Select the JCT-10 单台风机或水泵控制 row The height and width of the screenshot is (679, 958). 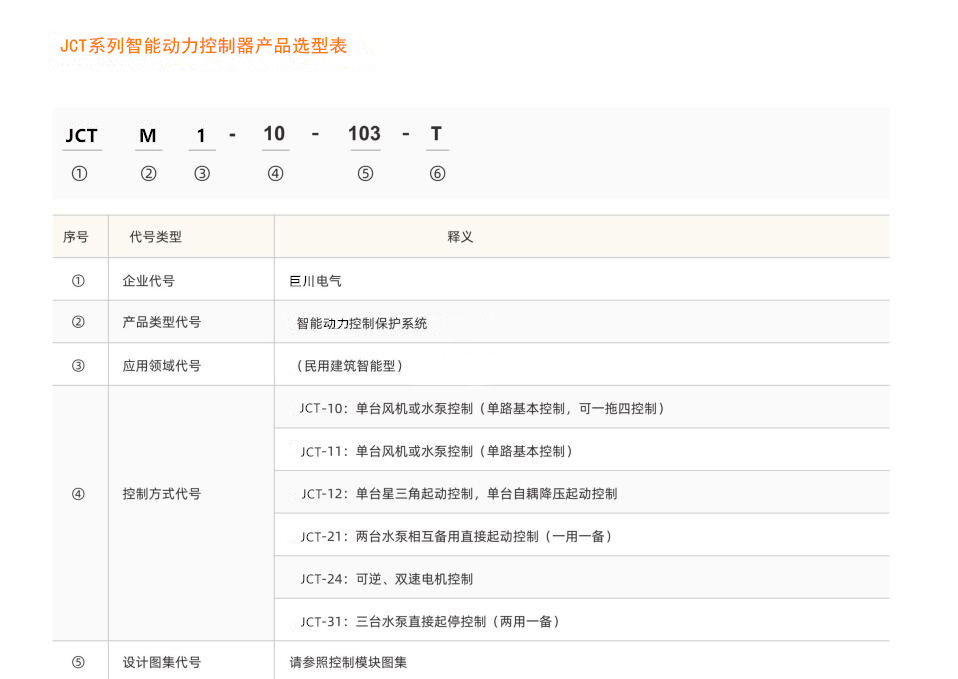click(x=481, y=408)
